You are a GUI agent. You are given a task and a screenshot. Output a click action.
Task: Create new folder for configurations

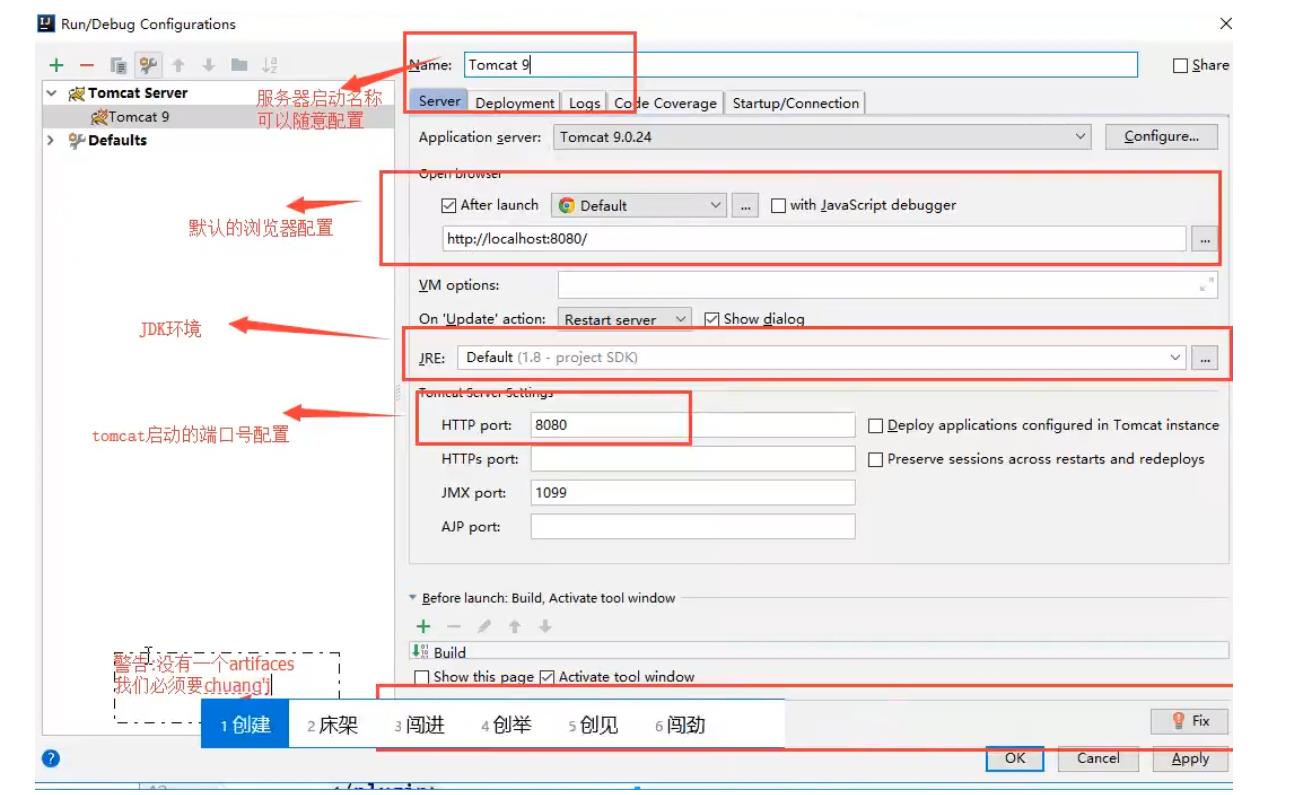pyautogui.click(x=239, y=65)
